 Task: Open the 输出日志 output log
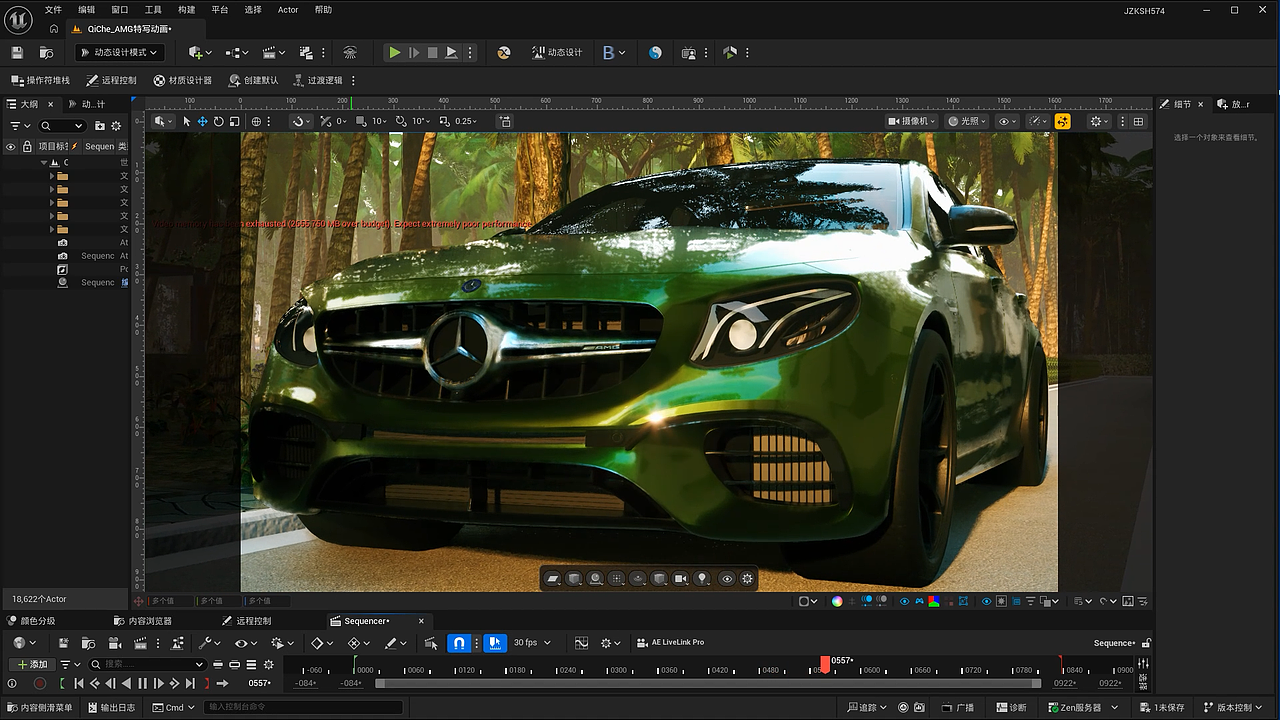[111, 707]
